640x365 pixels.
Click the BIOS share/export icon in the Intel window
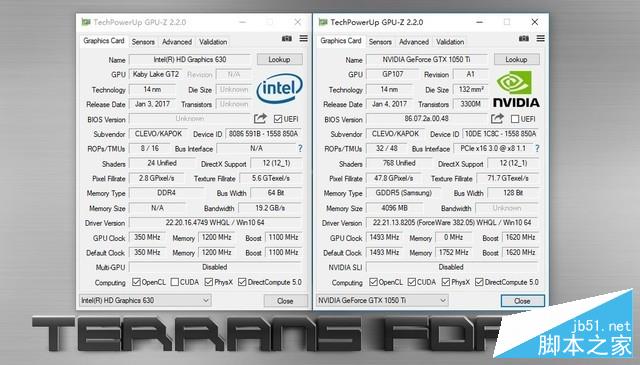pyautogui.click(x=260, y=119)
